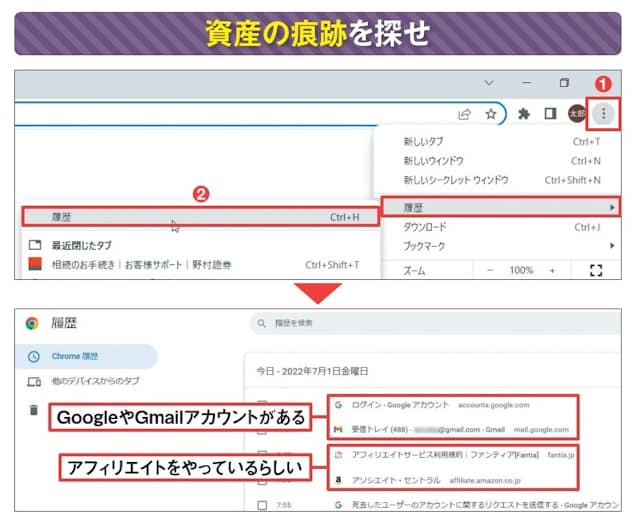The height and width of the screenshot is (522, 638).
Task: Open the side panel icon
Action: (x=550, y=114)
